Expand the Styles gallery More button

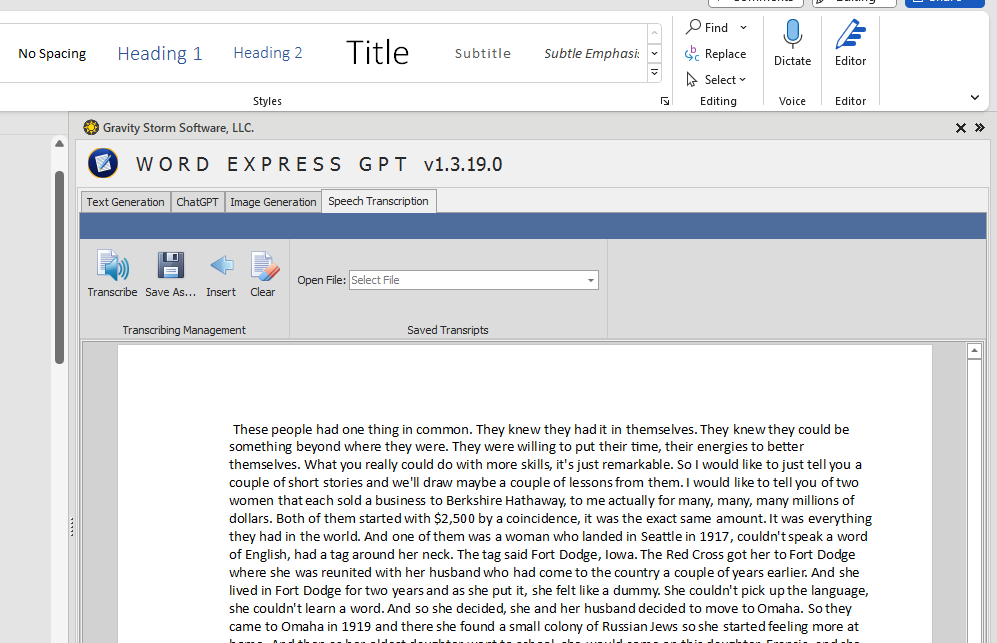point(654,73)
